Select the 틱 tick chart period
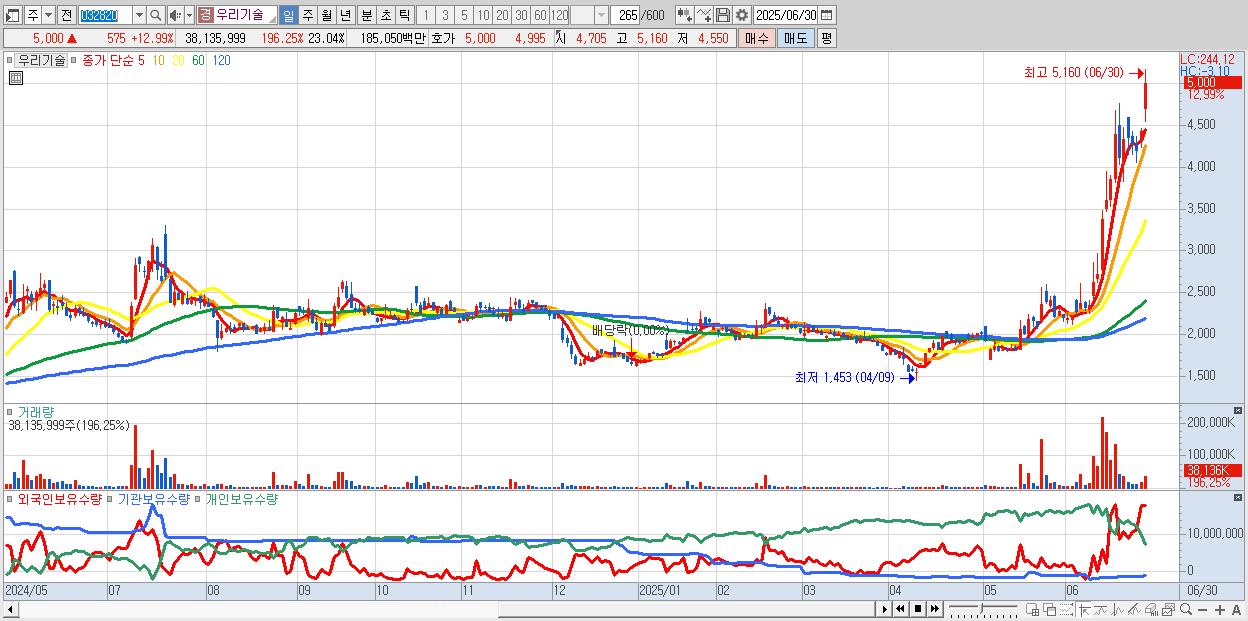Viewport: 1248px width, 621px height. (x=404, y=15)
